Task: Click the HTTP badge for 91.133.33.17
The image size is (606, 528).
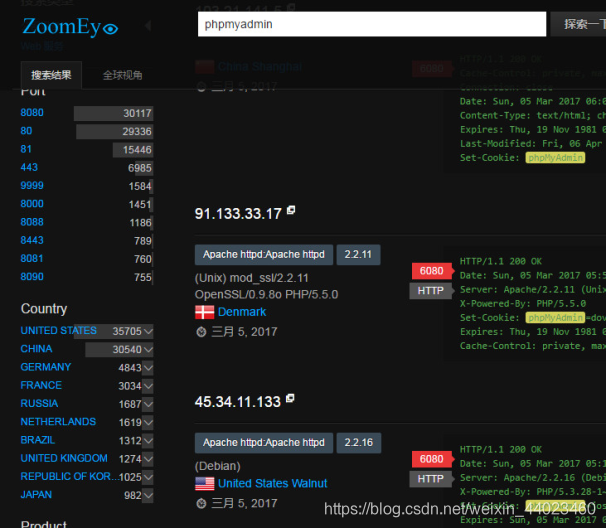Action: [x=430, y=291]
